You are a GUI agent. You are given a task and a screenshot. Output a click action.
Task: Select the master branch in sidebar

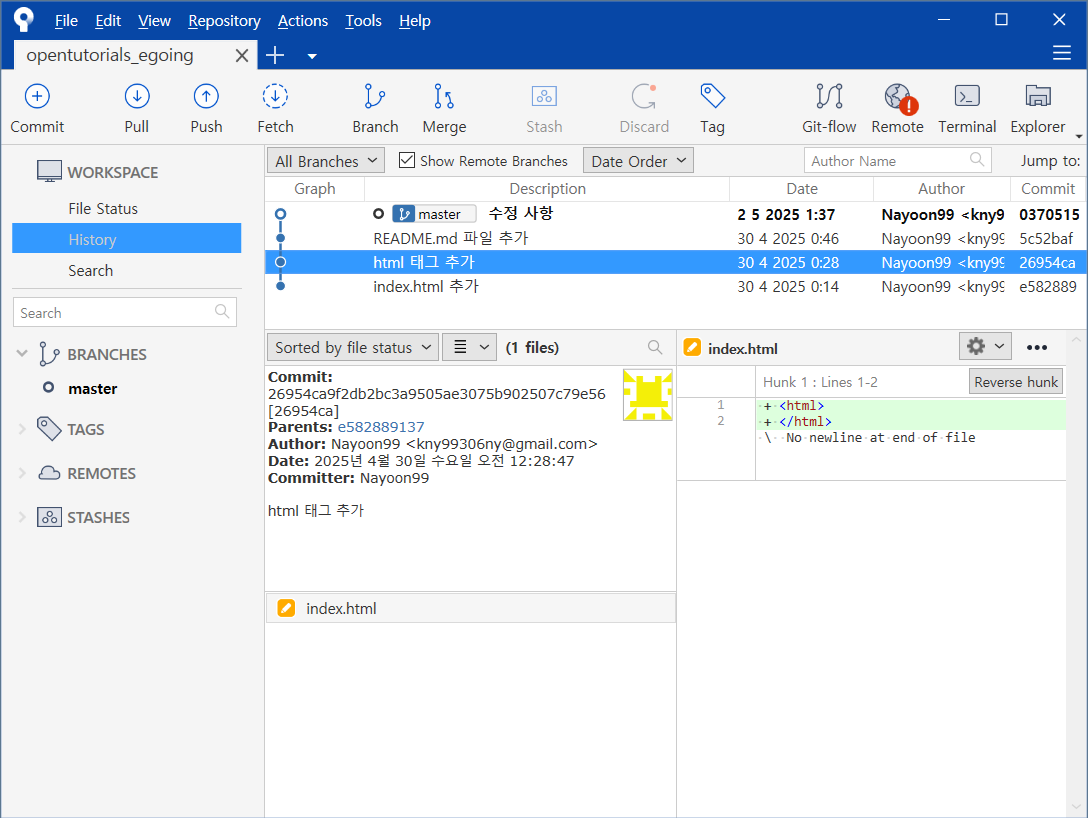coord(92,388)
